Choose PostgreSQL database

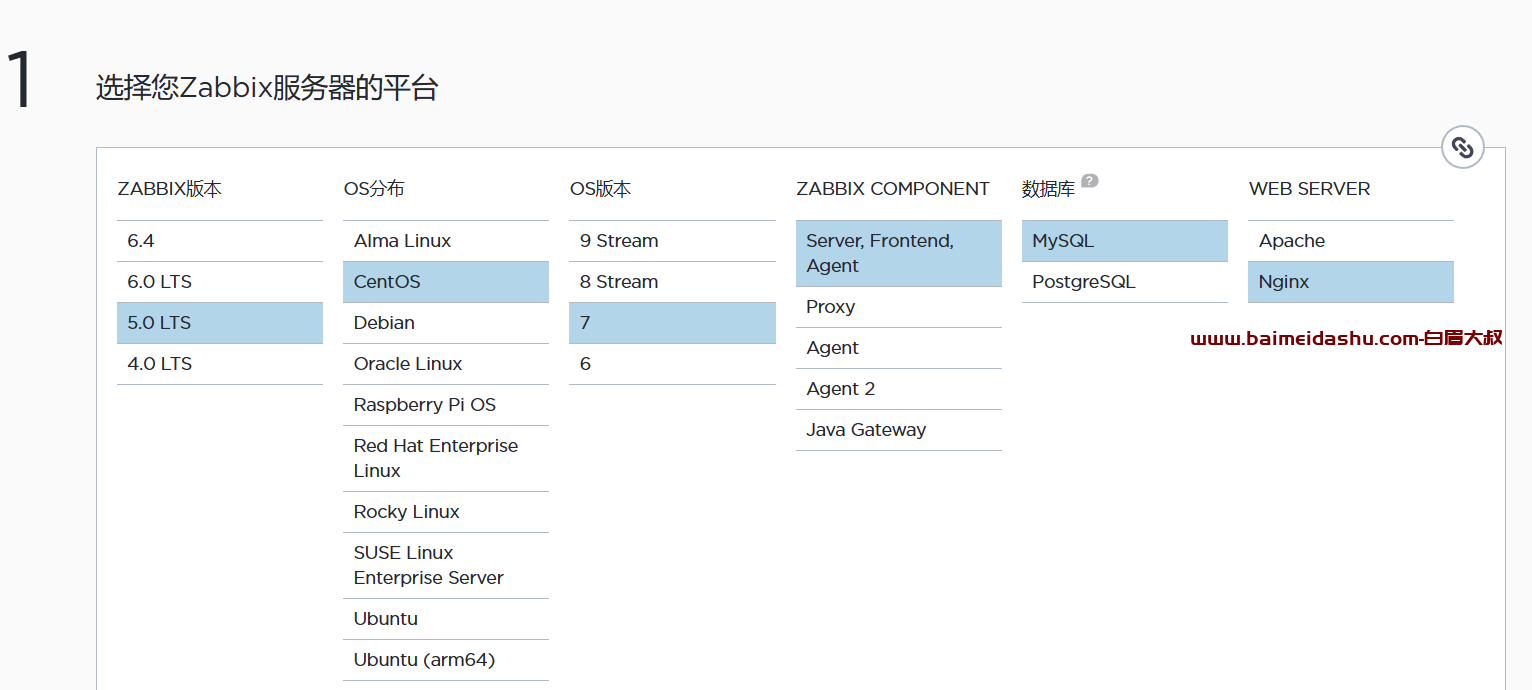tap(1125, 282)
